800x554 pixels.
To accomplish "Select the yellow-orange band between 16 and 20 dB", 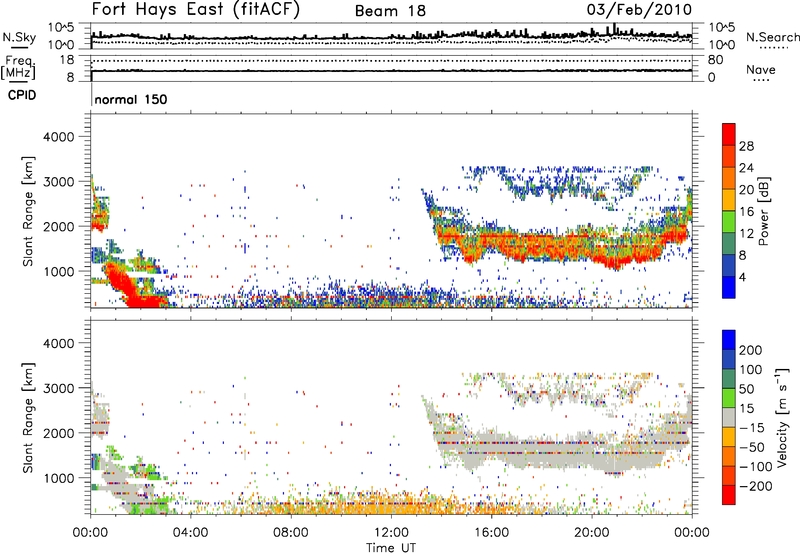I will coord(729,200).
